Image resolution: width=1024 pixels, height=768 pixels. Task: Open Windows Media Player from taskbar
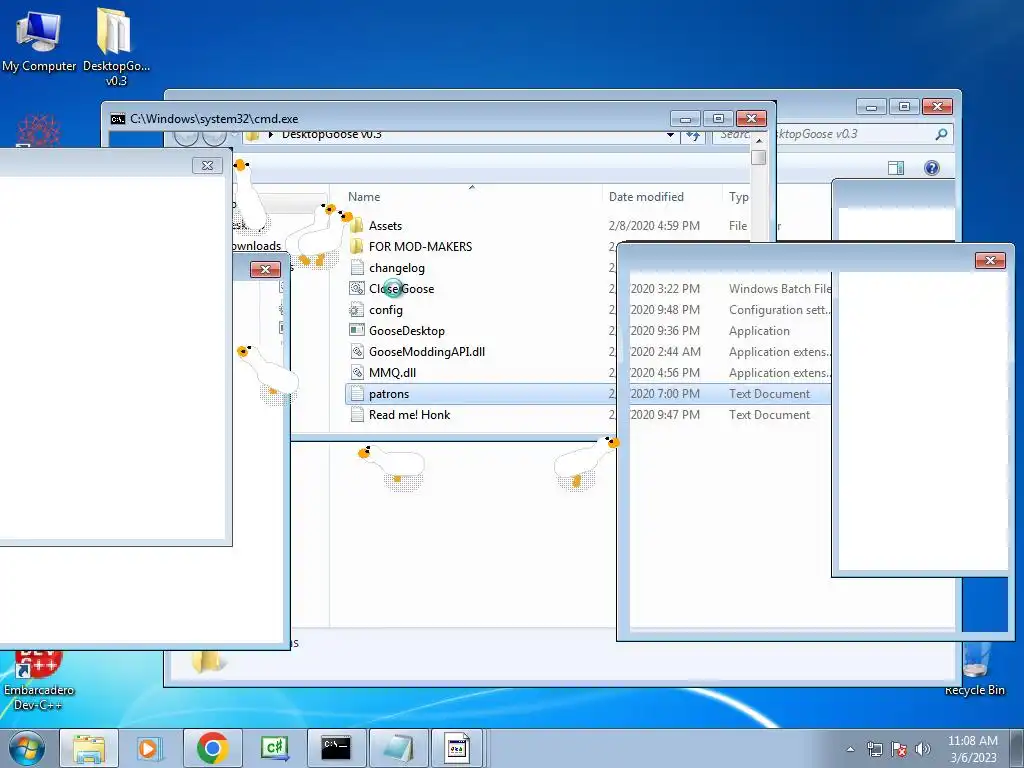tap(150, 748)
